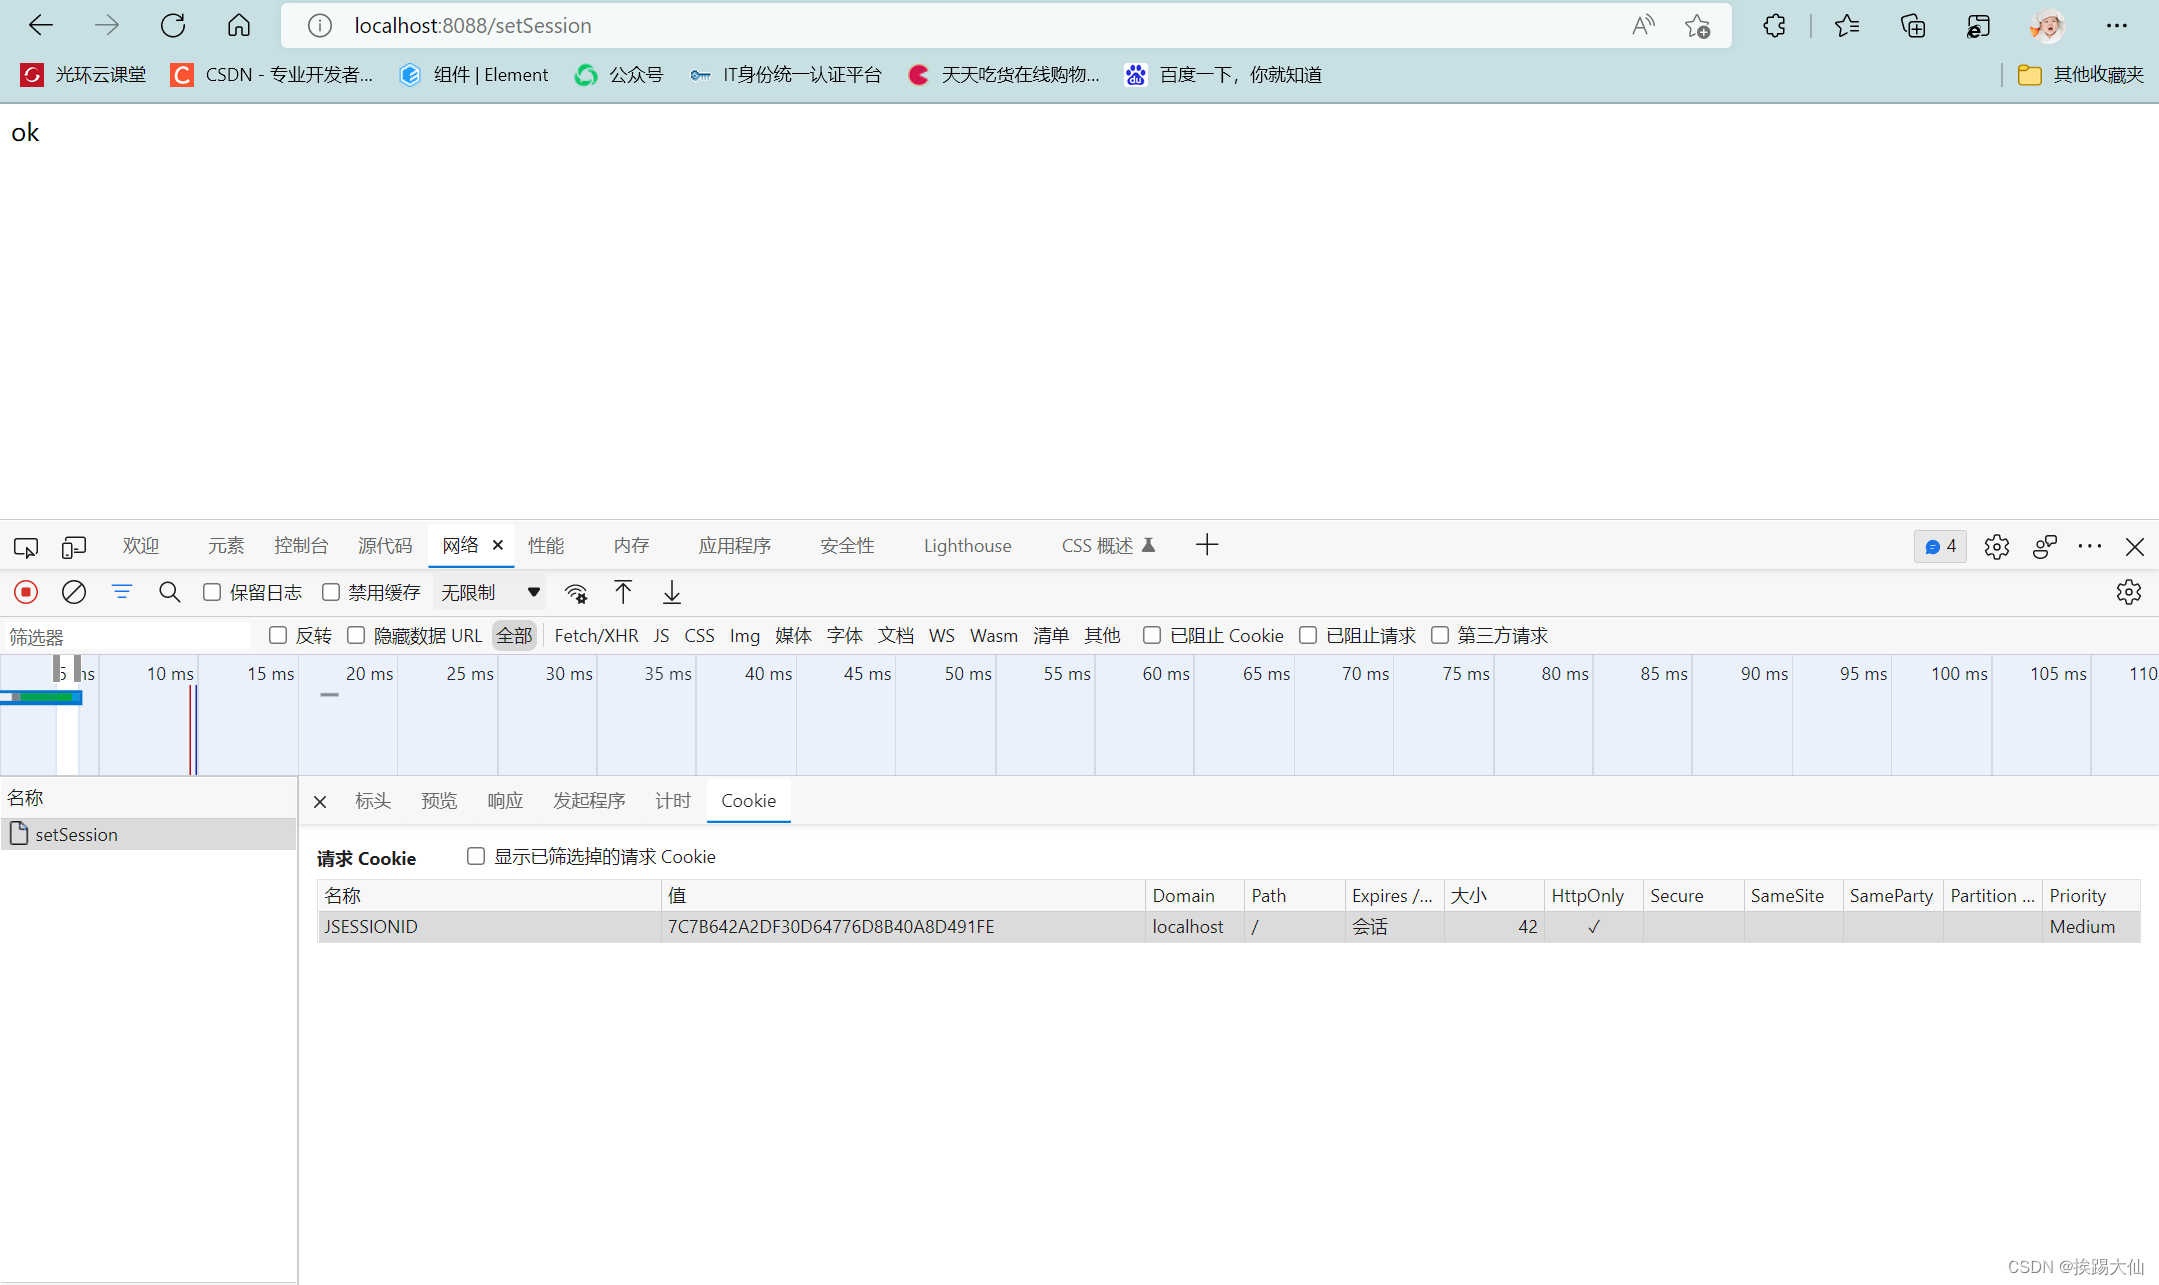Click the clear network log icon

pyautogui.click(x=74, y=592)
